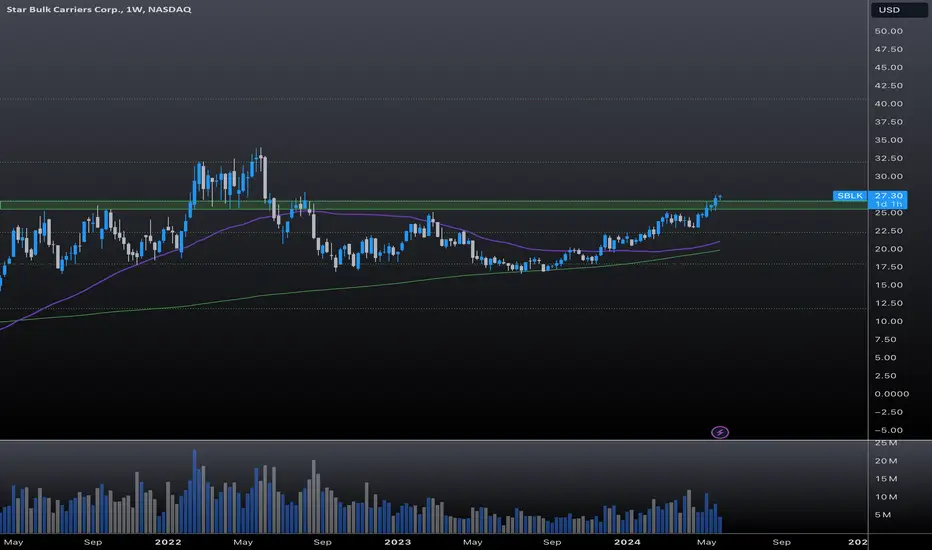Click the SBLK ticker price label

[850, 196]
